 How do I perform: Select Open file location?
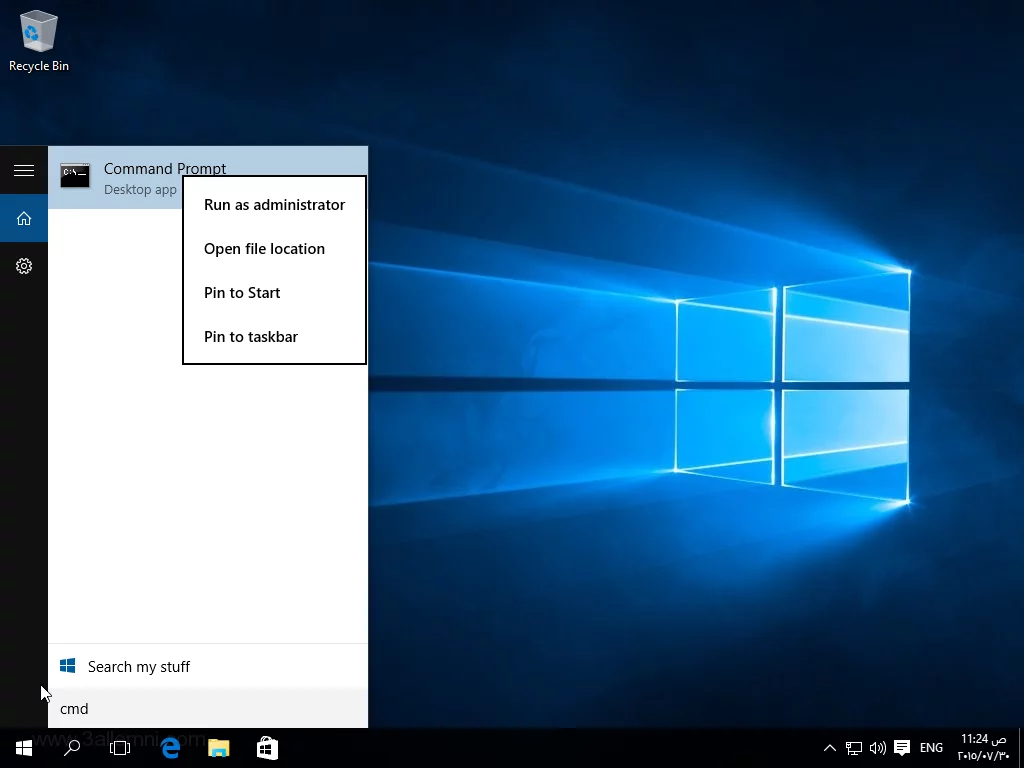[264, 249]
